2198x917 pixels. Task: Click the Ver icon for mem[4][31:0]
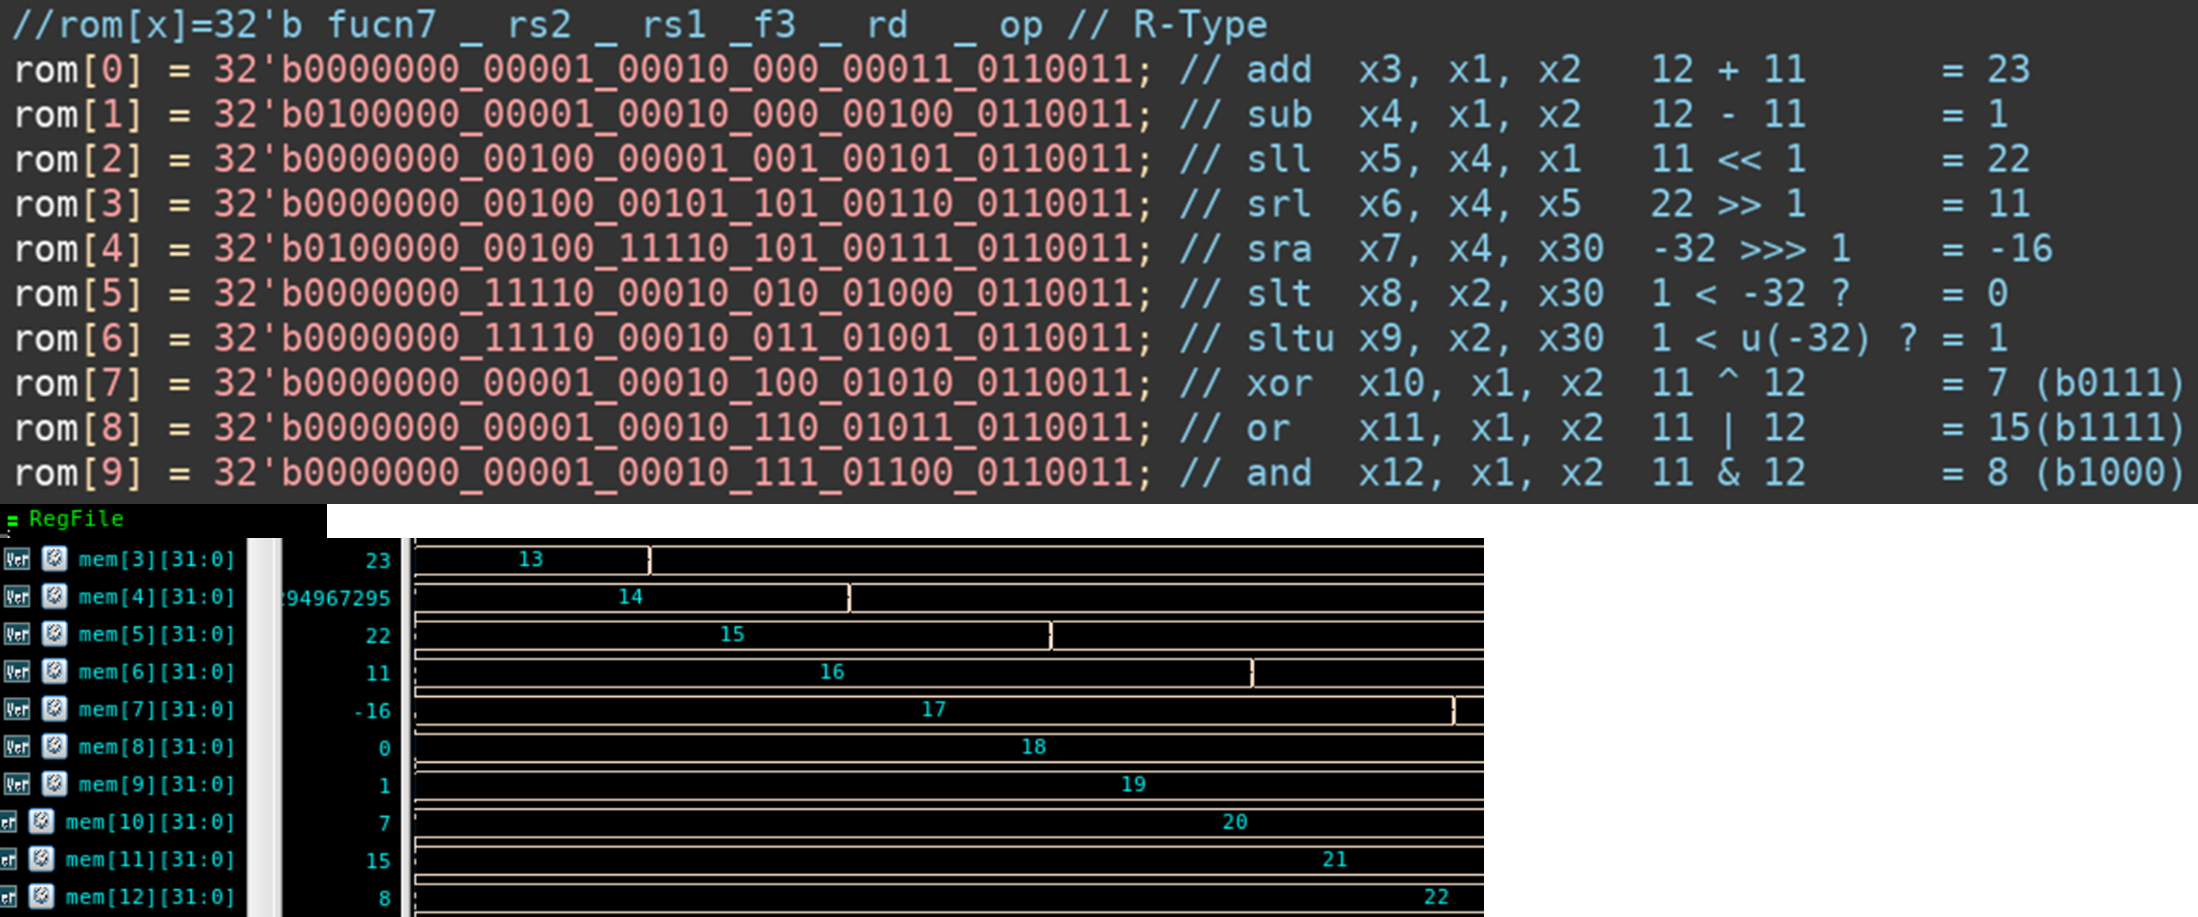pyautogui.click(x=17, y=597)
